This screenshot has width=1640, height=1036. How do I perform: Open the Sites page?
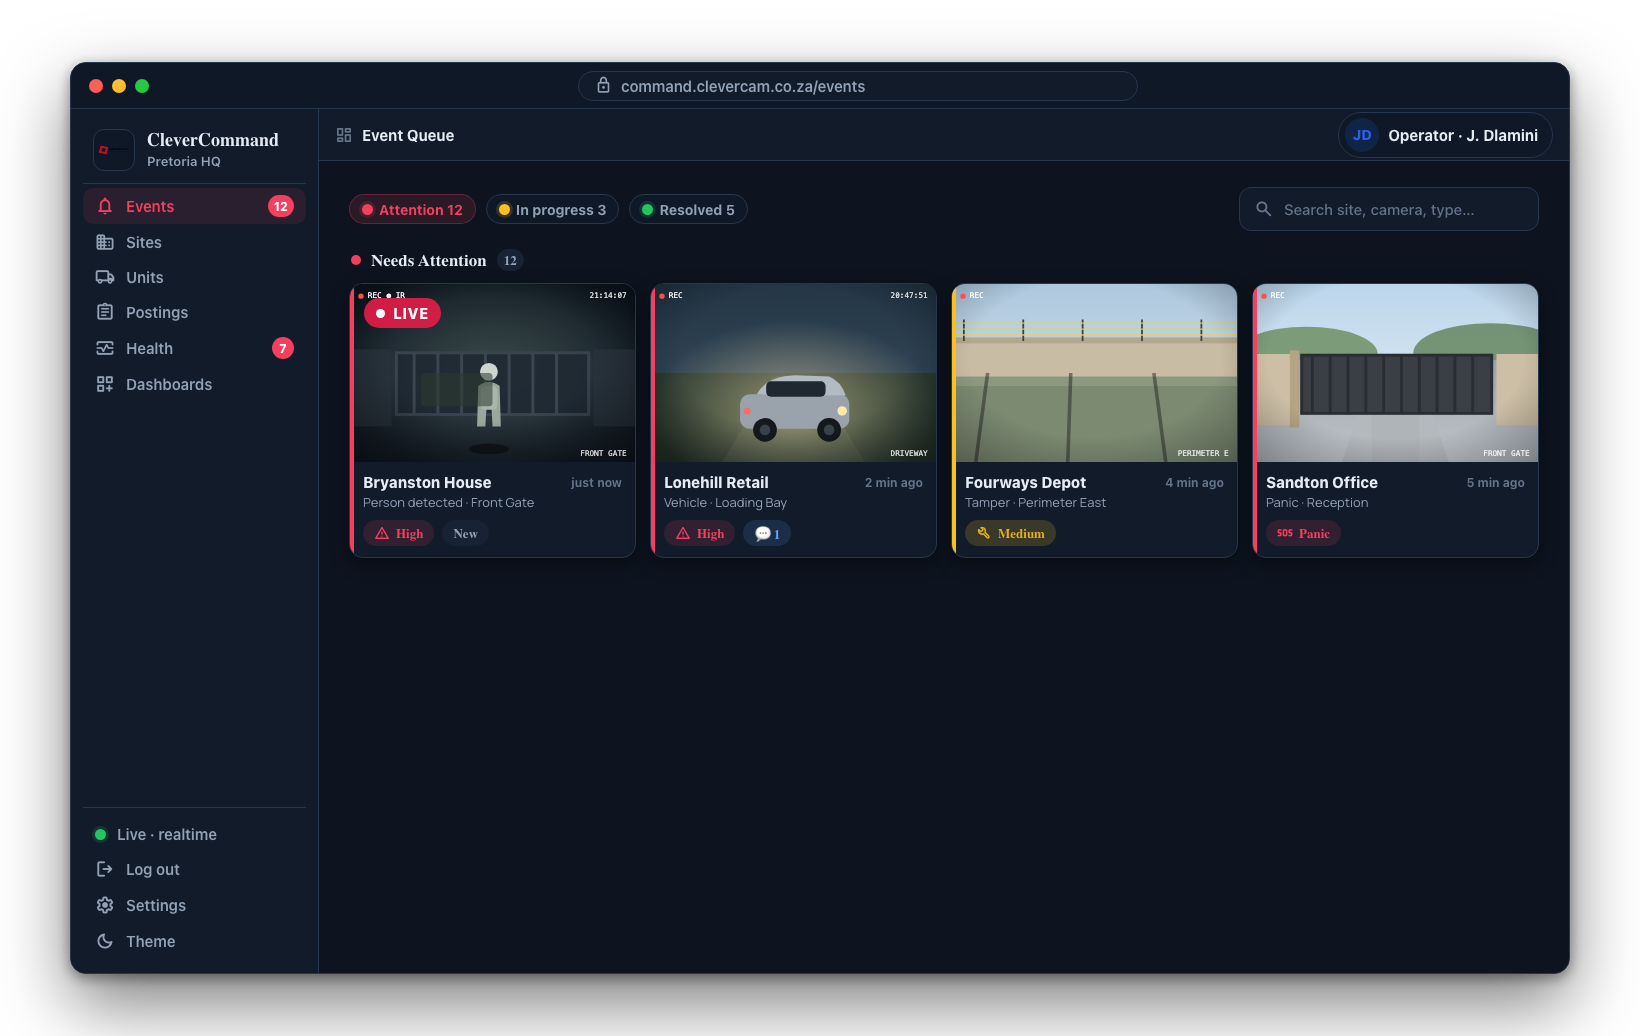click(x=194, y=242)
